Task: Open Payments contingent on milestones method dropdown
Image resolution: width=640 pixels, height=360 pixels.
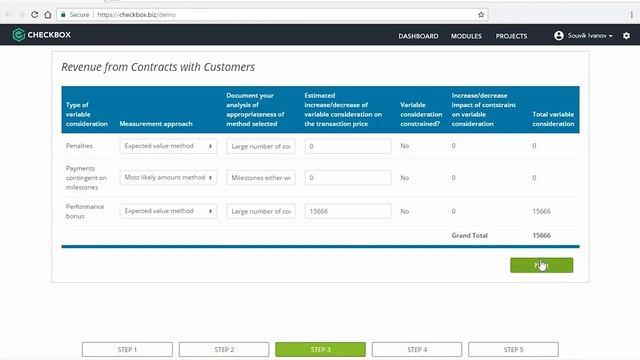Action: click(168, 178)
